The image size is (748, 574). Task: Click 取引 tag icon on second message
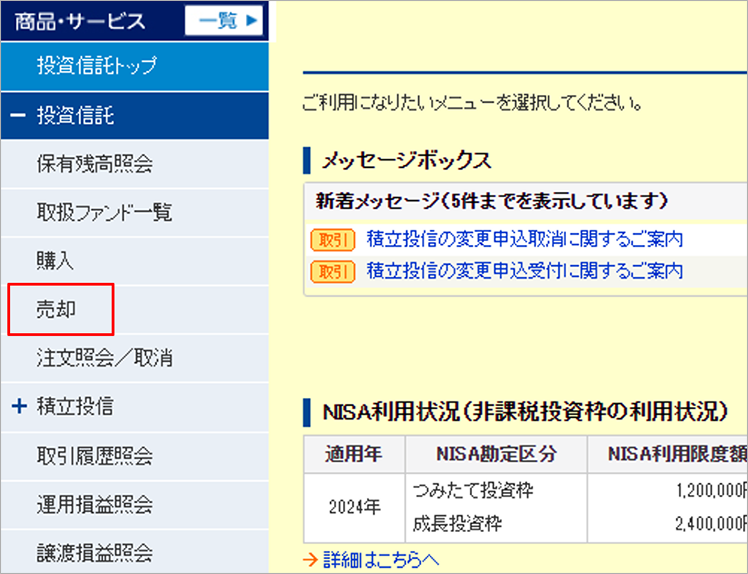tap(332, 272)
